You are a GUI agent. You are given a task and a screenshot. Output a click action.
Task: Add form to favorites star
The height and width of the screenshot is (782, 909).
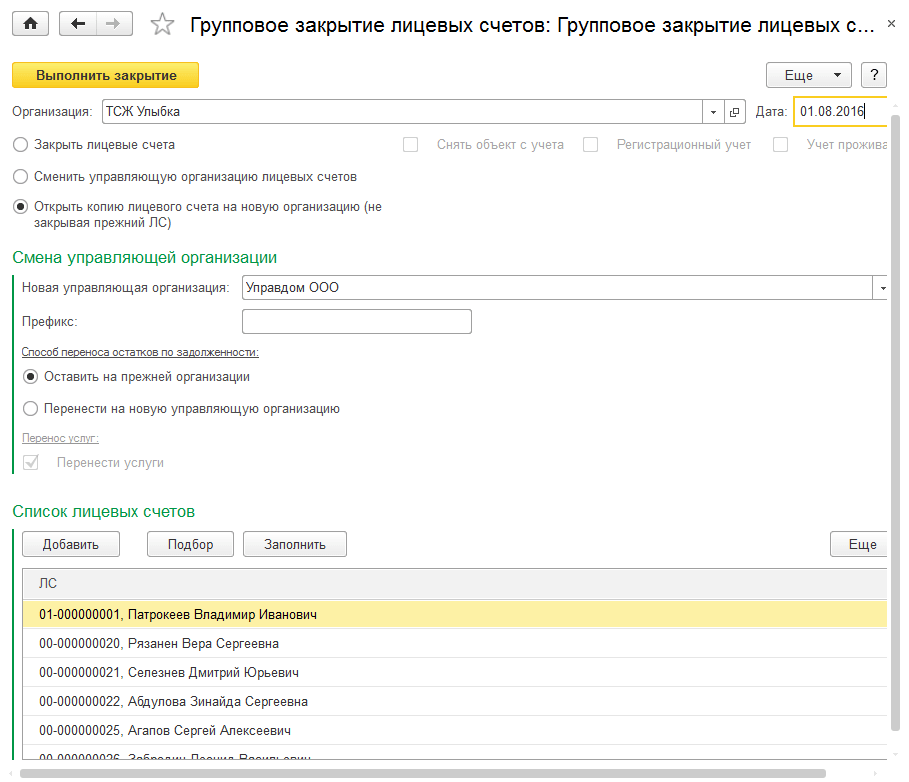click(x=162, y=25)
